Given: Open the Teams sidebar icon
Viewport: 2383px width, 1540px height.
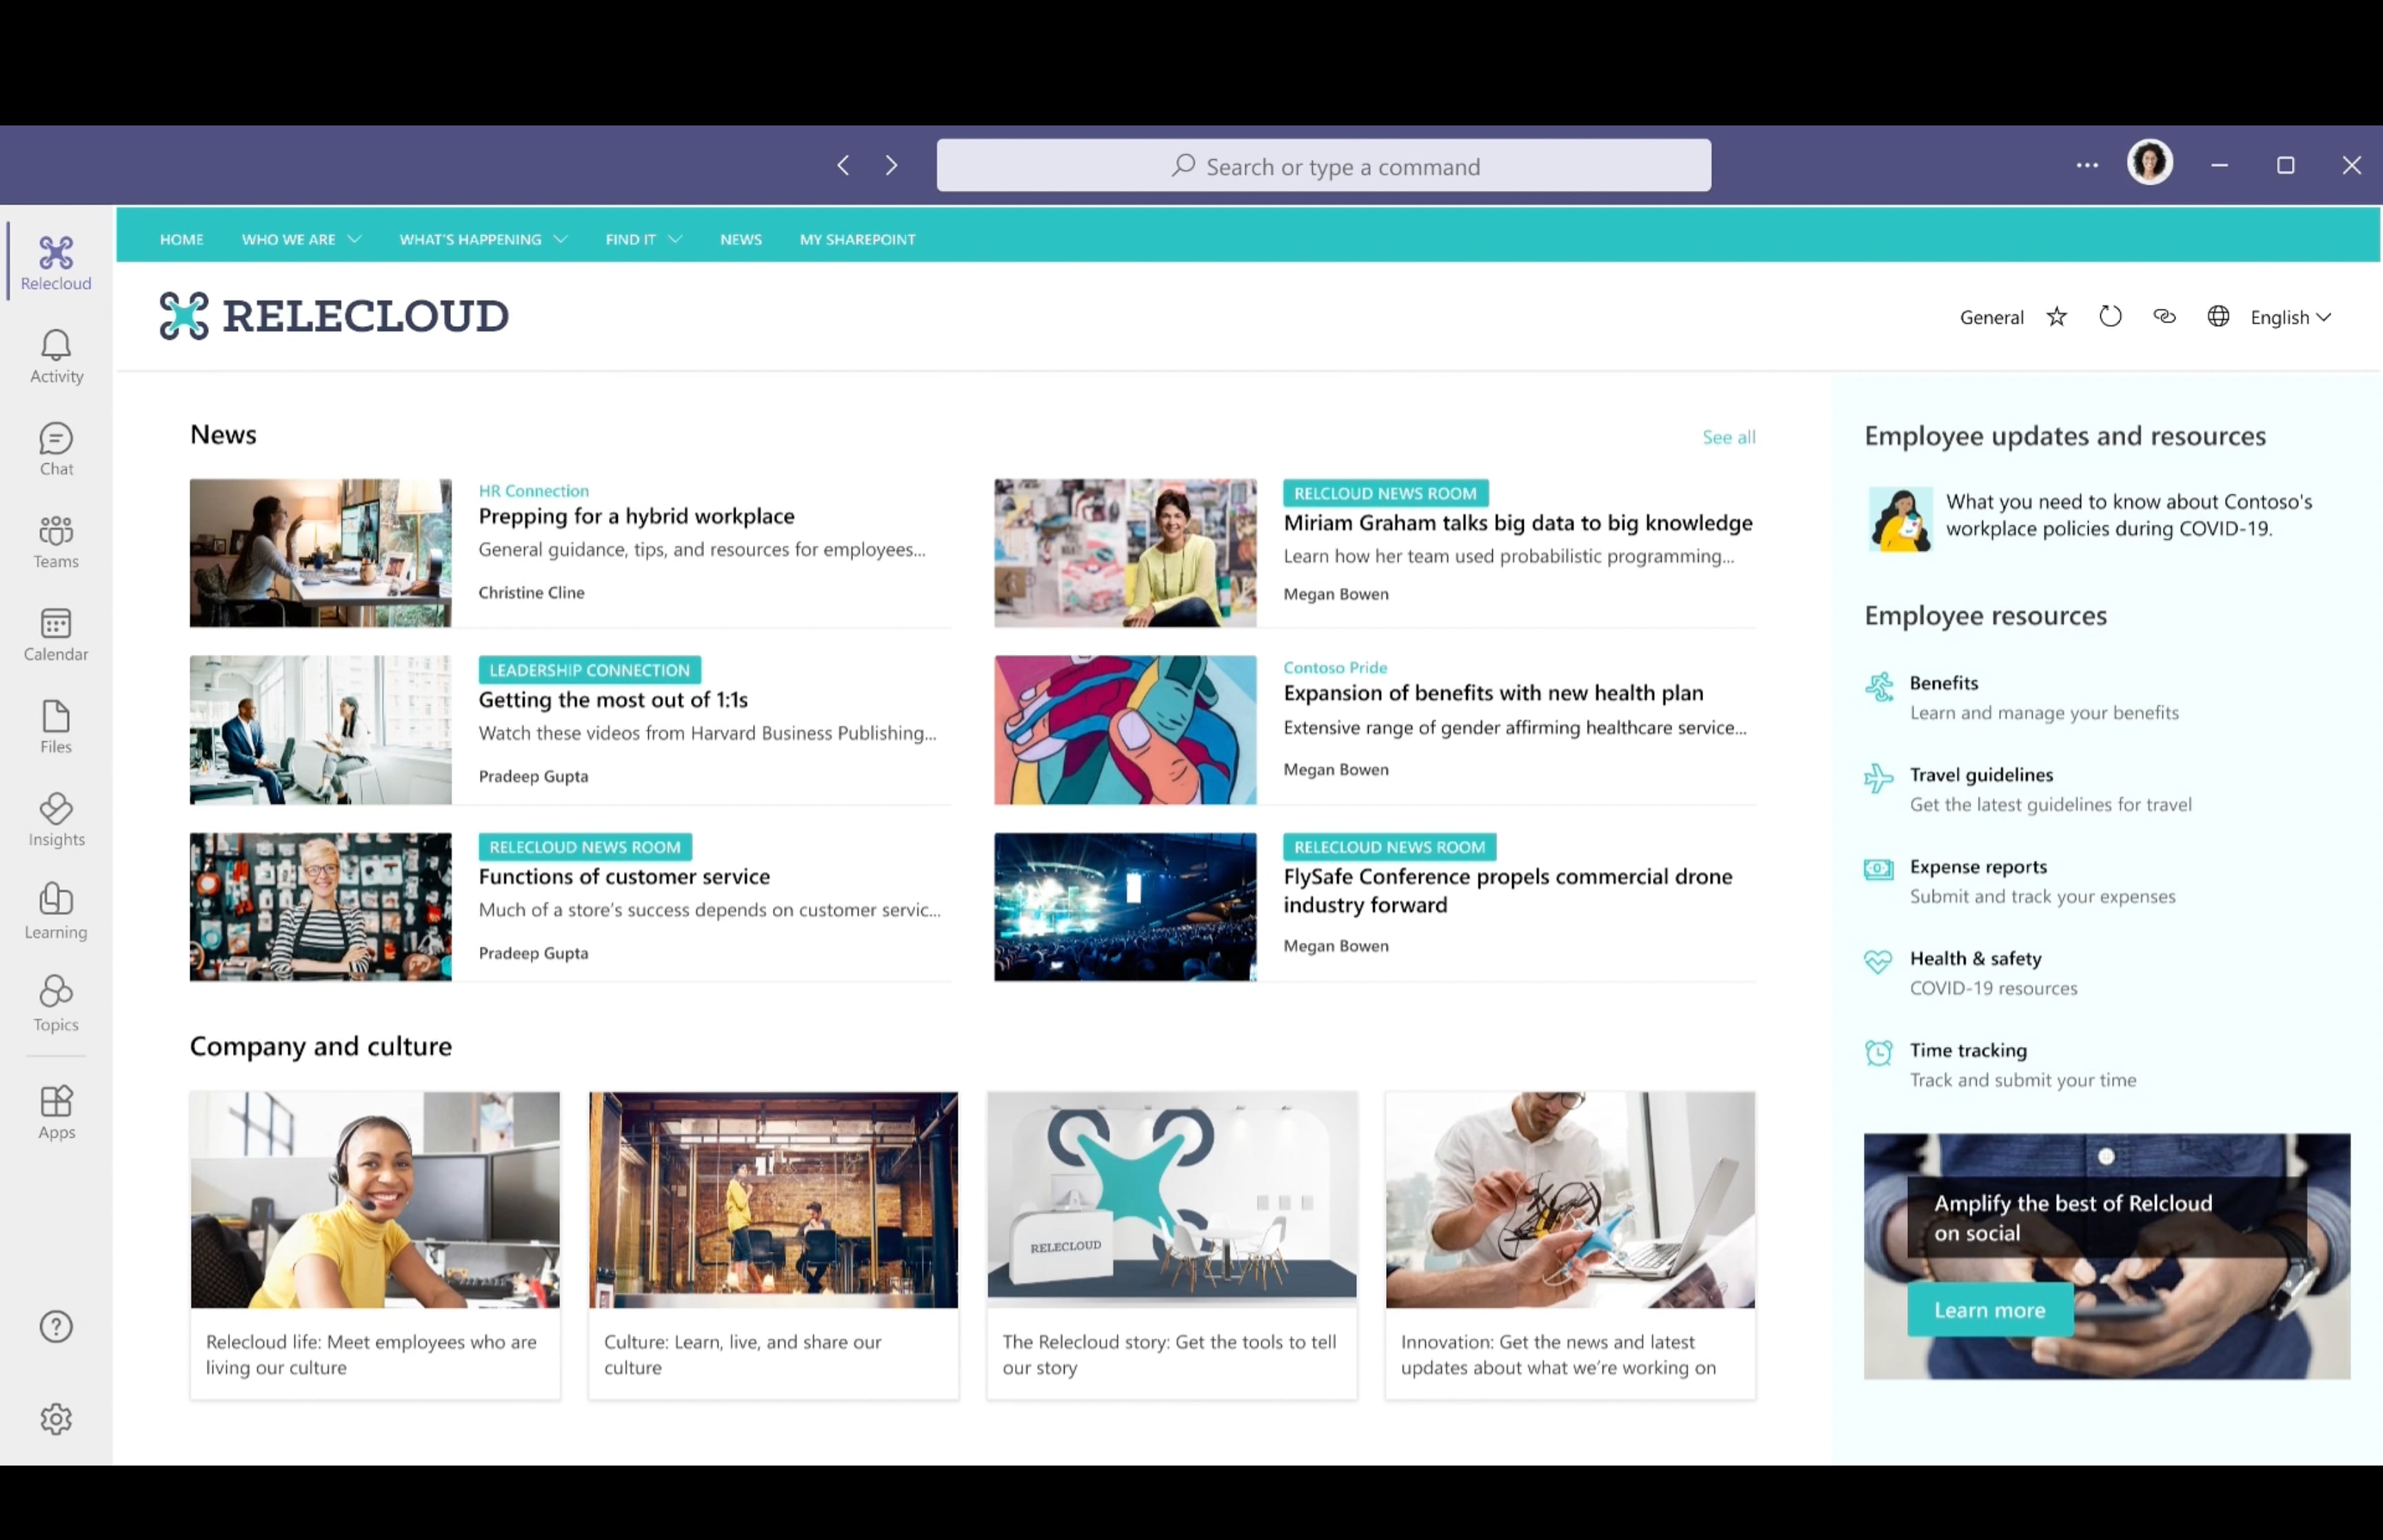Looking at the screenshot, I should pyautogui.click(x=56, y=541).
